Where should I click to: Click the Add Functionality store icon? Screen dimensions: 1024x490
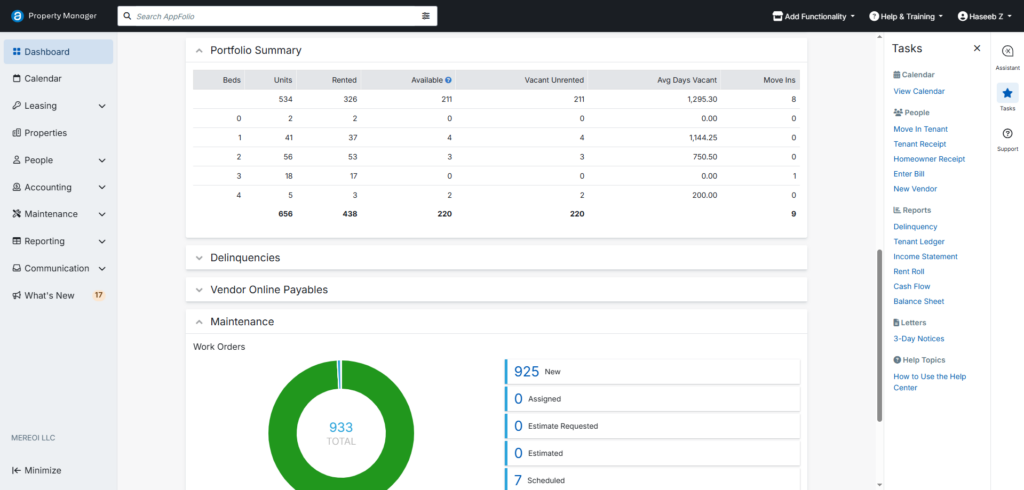point(777,16)
